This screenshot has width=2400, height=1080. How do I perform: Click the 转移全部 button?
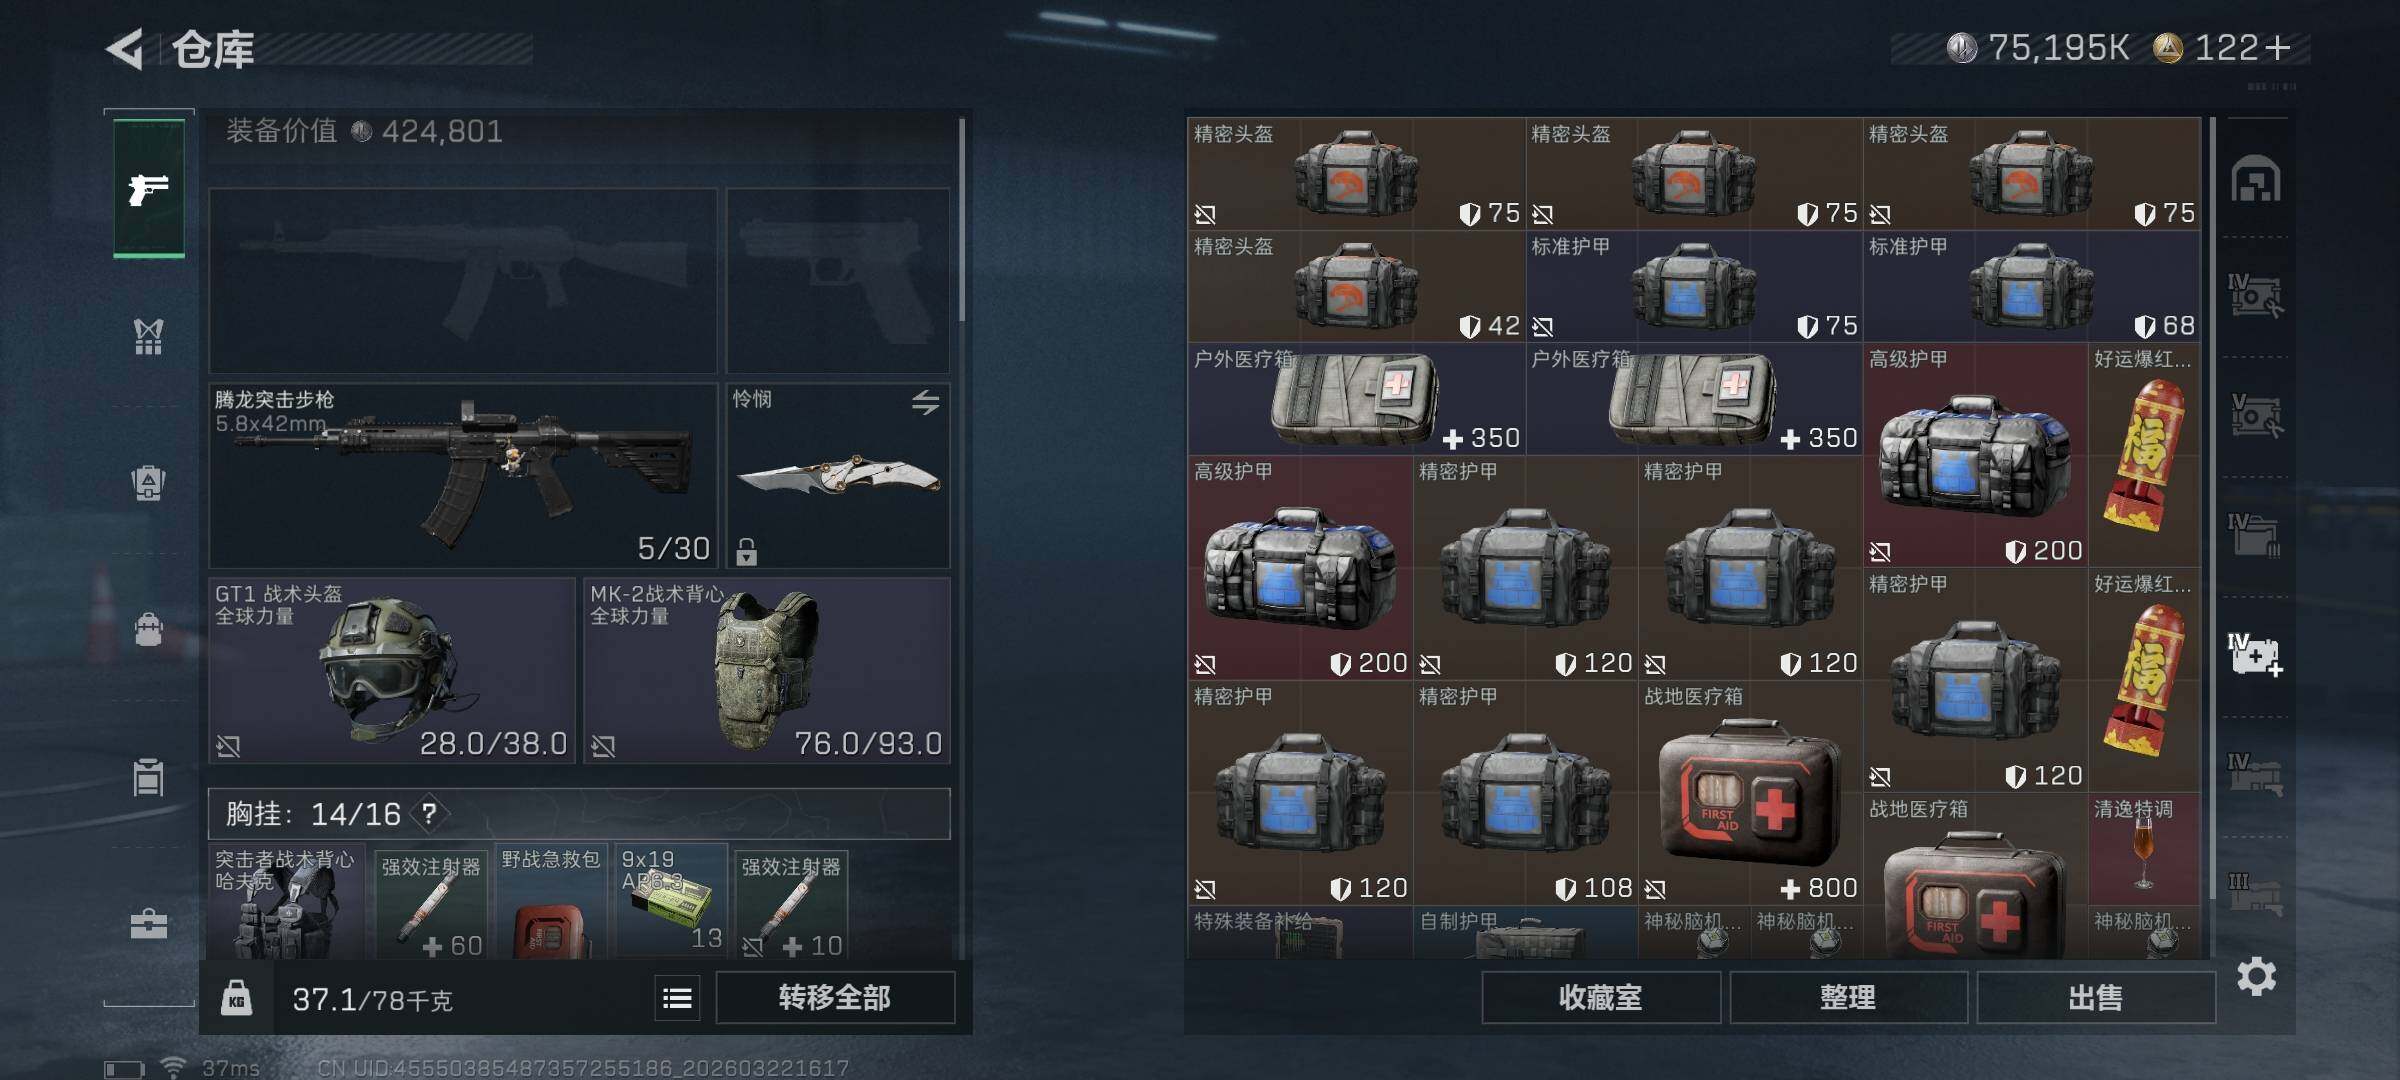835,998
